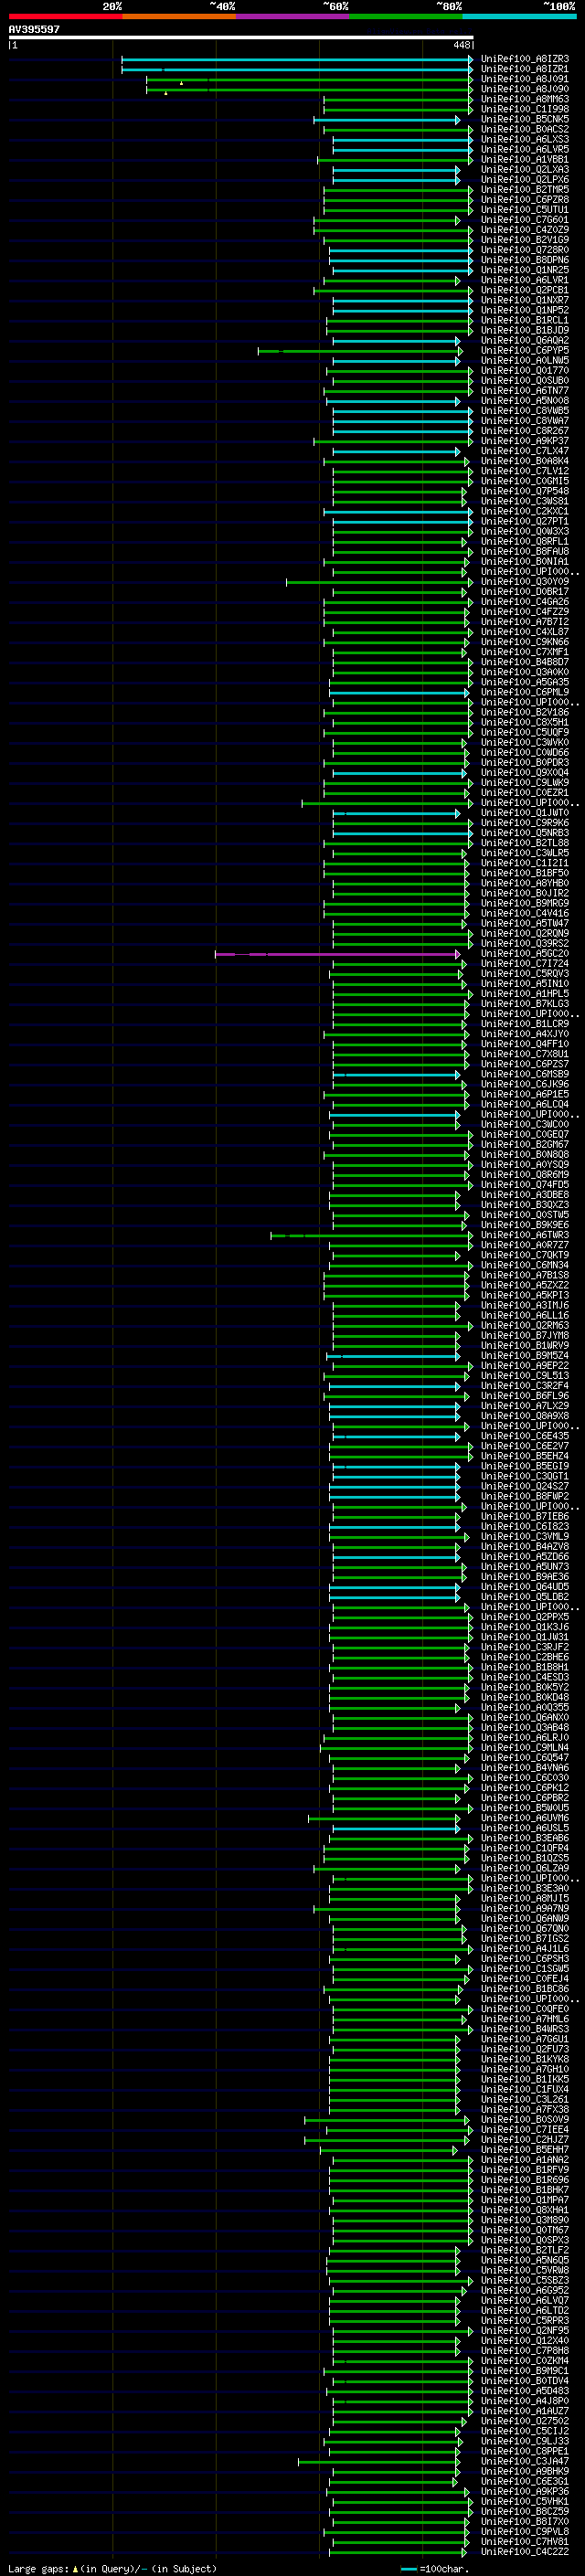
Task: Select the UniRef100_C1I998 label
Action: (x=525, y=109)
